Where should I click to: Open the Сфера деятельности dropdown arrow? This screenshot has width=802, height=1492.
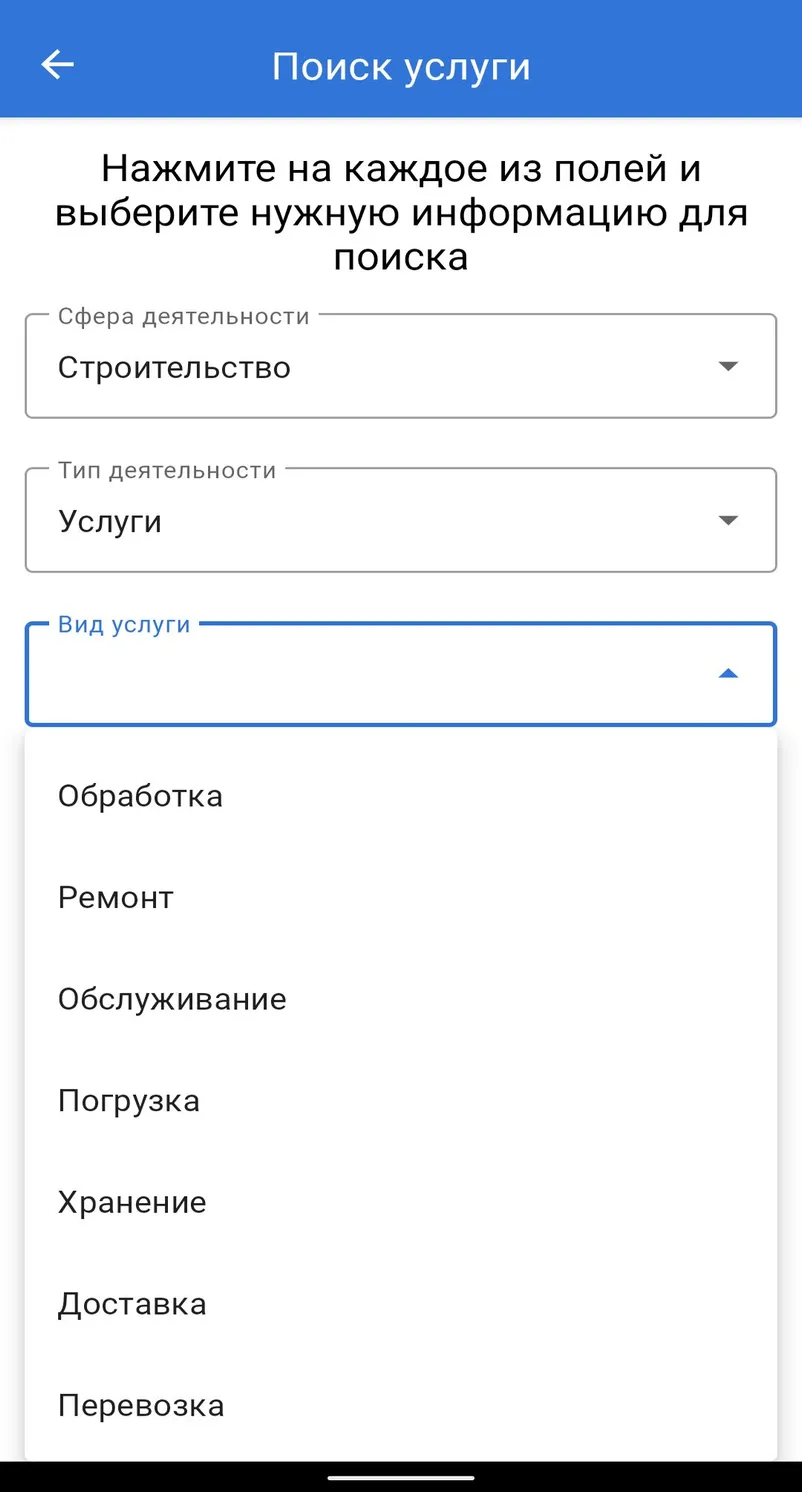pyautogui.click(x=728, y=366)
